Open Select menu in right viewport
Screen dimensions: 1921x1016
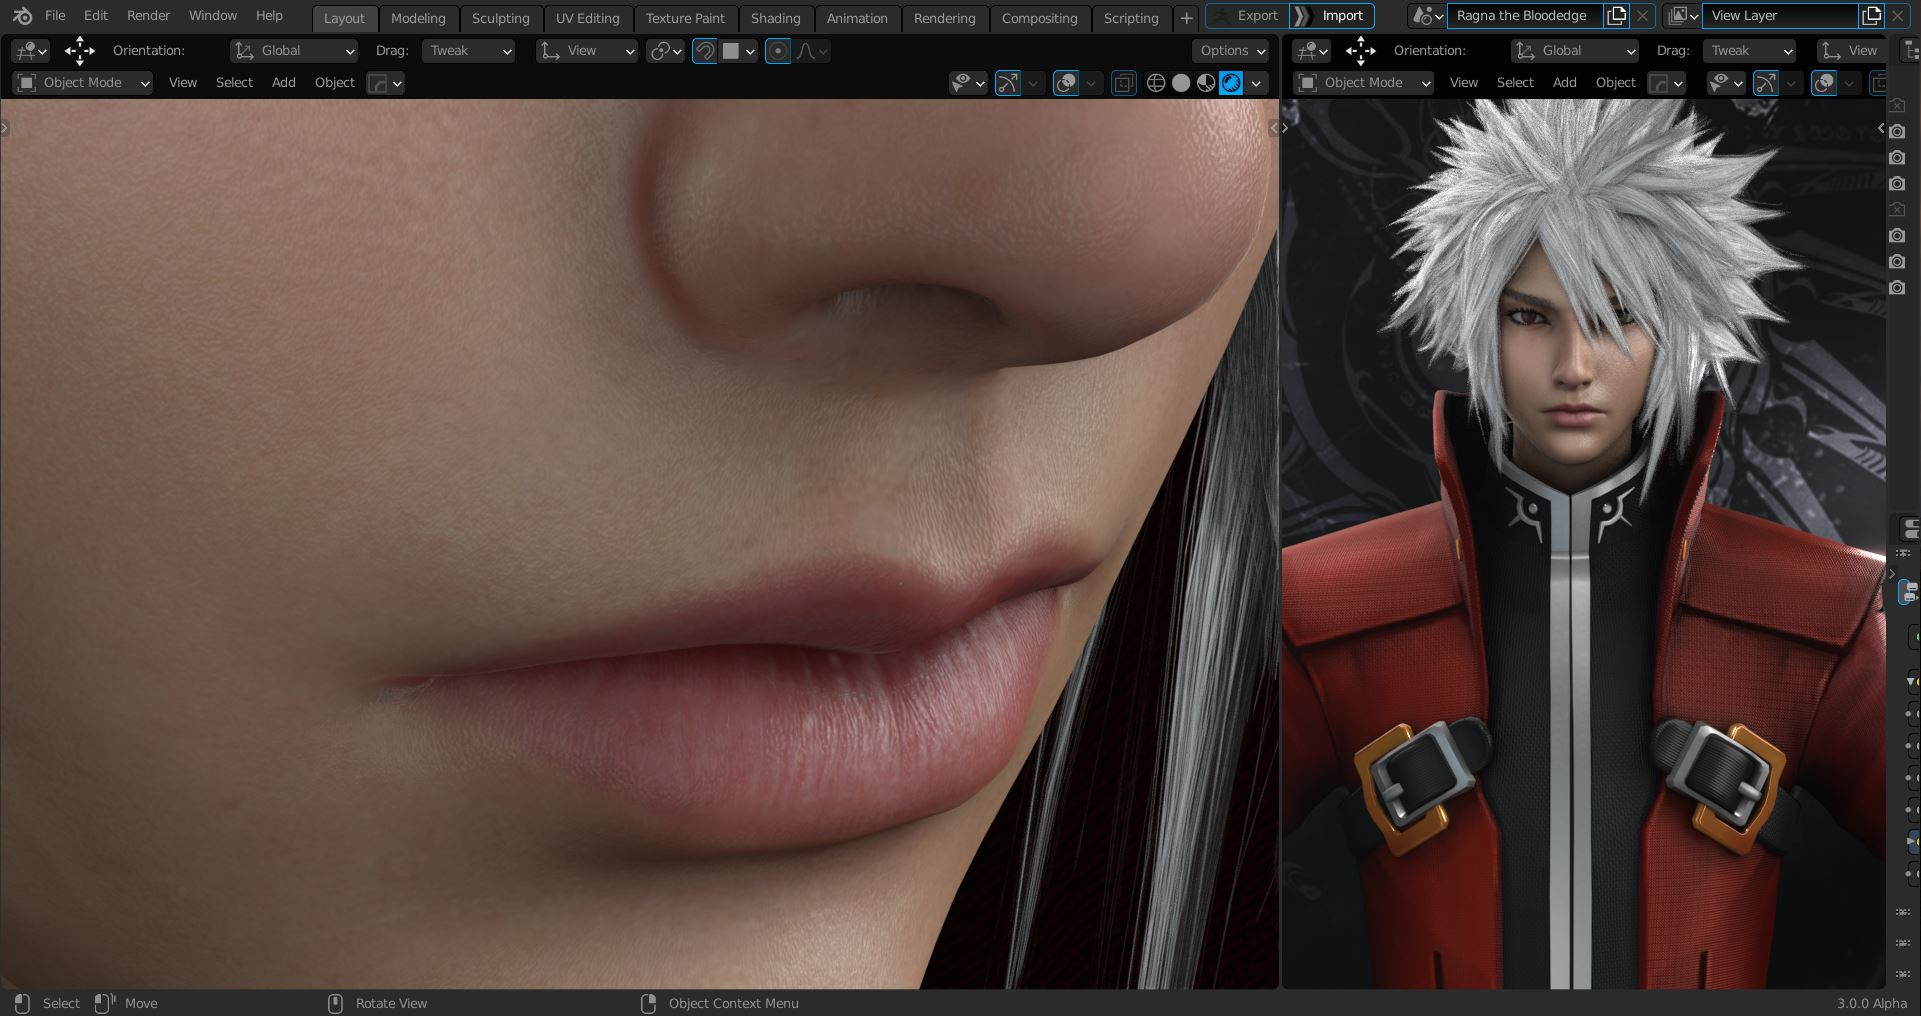point(1515,83)
